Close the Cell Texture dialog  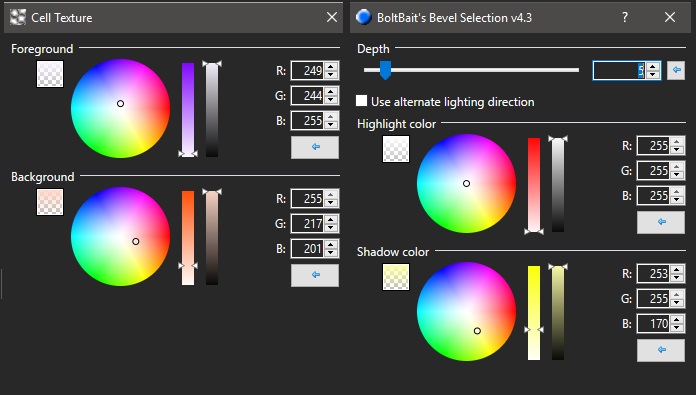pyautogui.click(x=332, y=17)
